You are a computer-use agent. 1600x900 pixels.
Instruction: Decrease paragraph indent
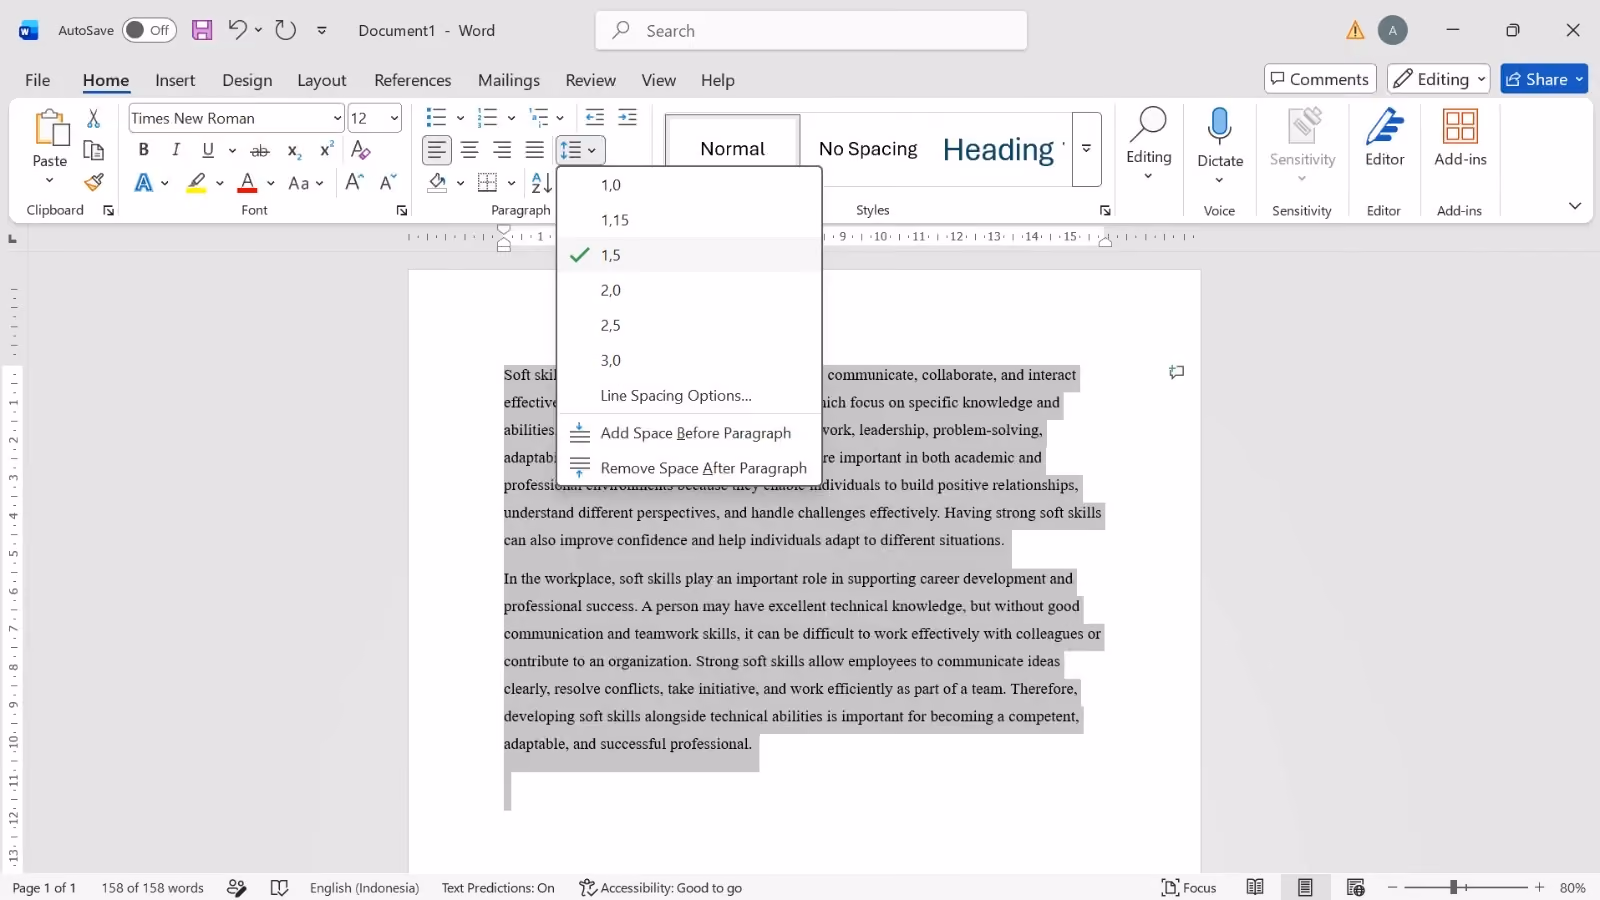pos(595,118)
